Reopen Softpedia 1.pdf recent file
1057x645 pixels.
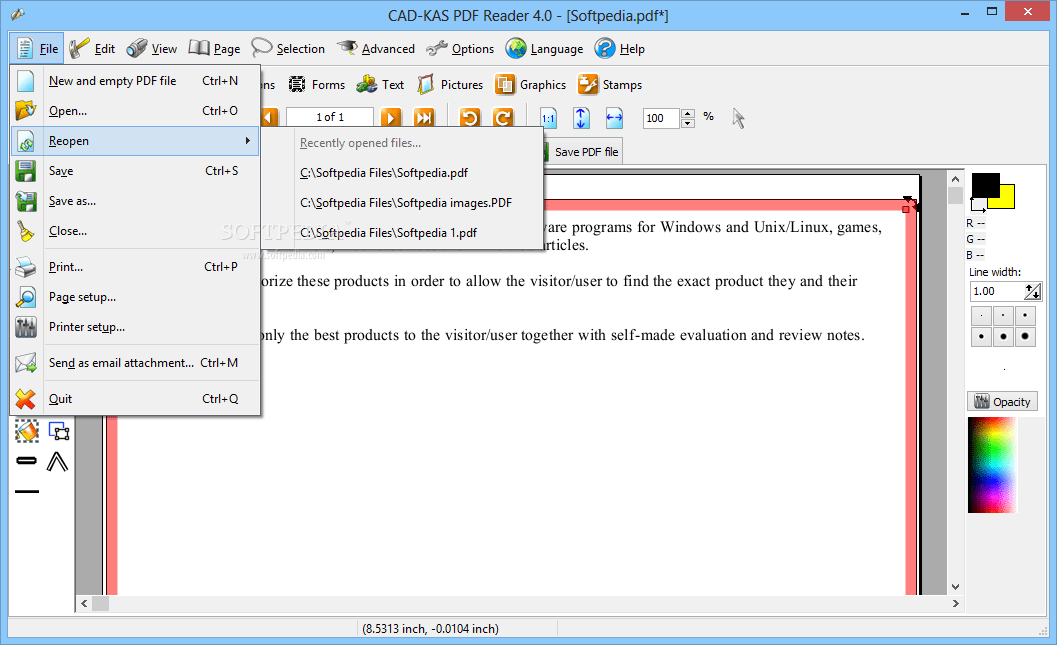(x=388, y=233)
